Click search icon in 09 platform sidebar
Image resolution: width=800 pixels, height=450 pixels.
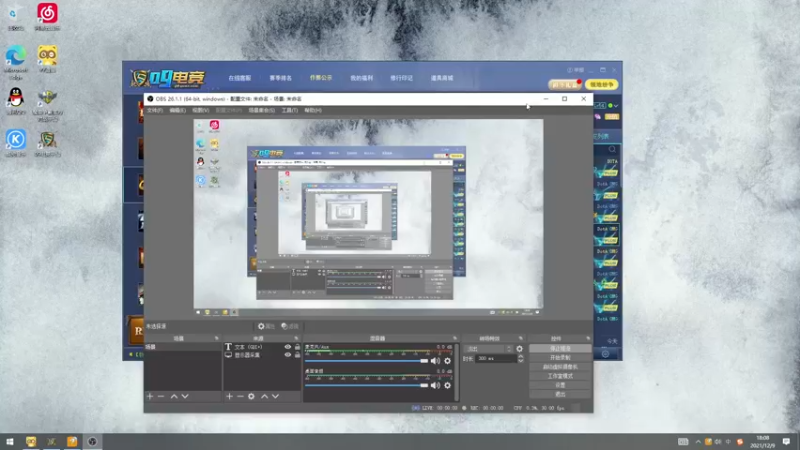pos(612,149)
